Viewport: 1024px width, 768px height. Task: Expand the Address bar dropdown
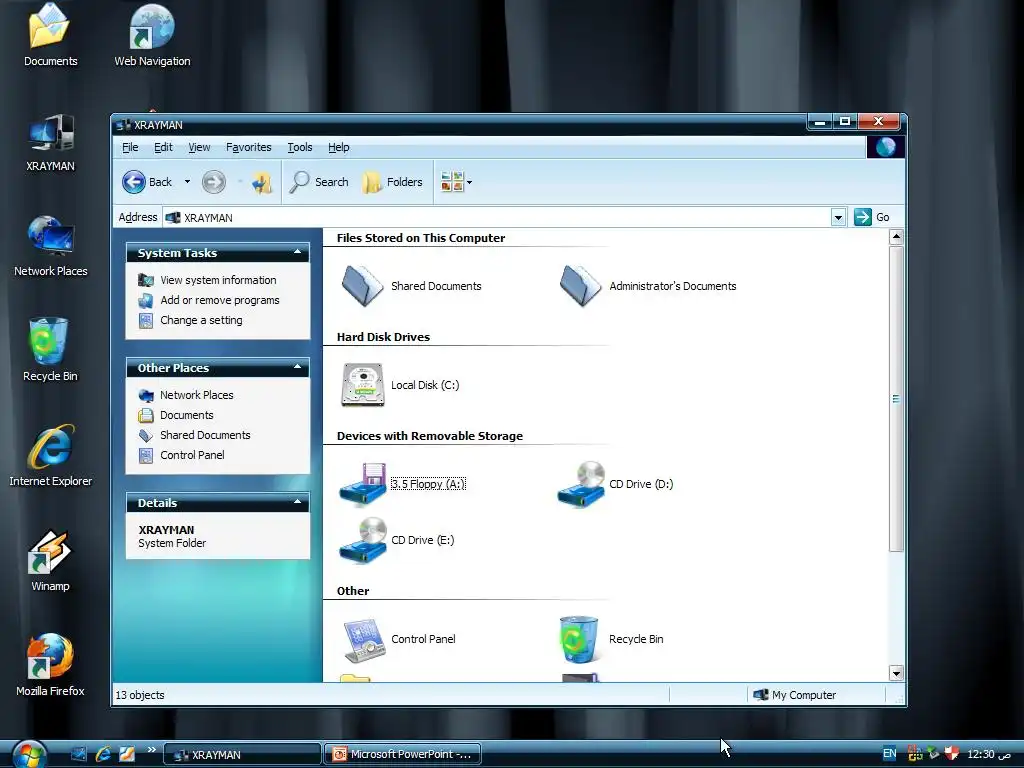[839, 217]
